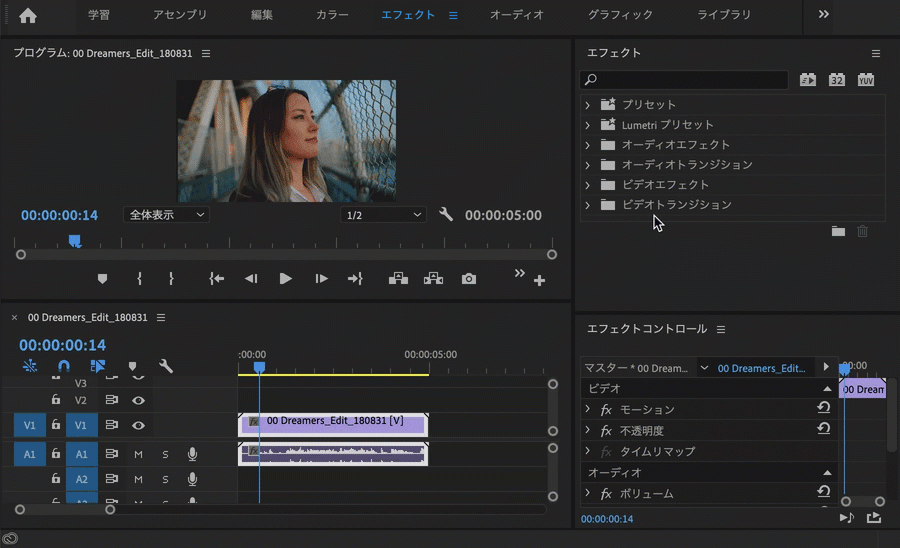
Task: Expand モーション effect properties
Action: tap(587, 409)
